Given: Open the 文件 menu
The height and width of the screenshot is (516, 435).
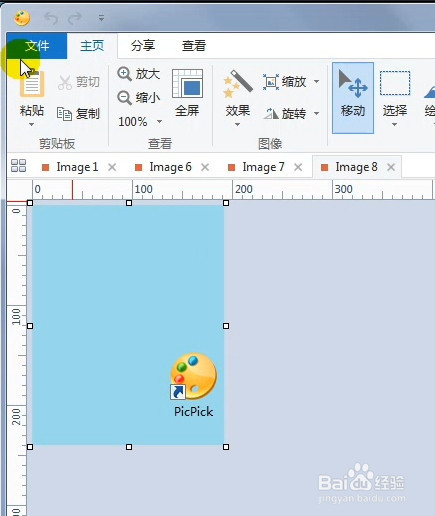Looking at the screenshot, I should click(x=37, y=46).
